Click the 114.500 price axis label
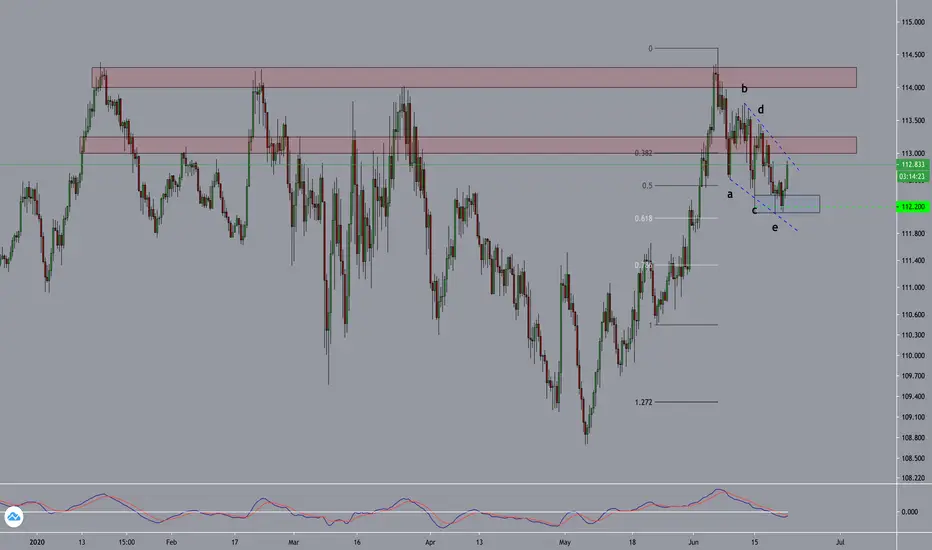The height and width of the screenshot is (550, 932). click(912, 55)
